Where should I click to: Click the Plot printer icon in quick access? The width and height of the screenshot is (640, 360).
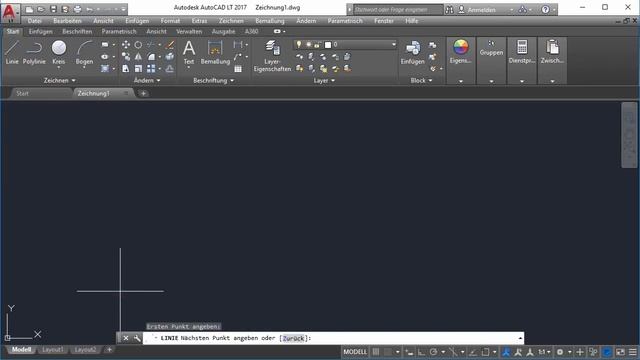coord(77,9)
